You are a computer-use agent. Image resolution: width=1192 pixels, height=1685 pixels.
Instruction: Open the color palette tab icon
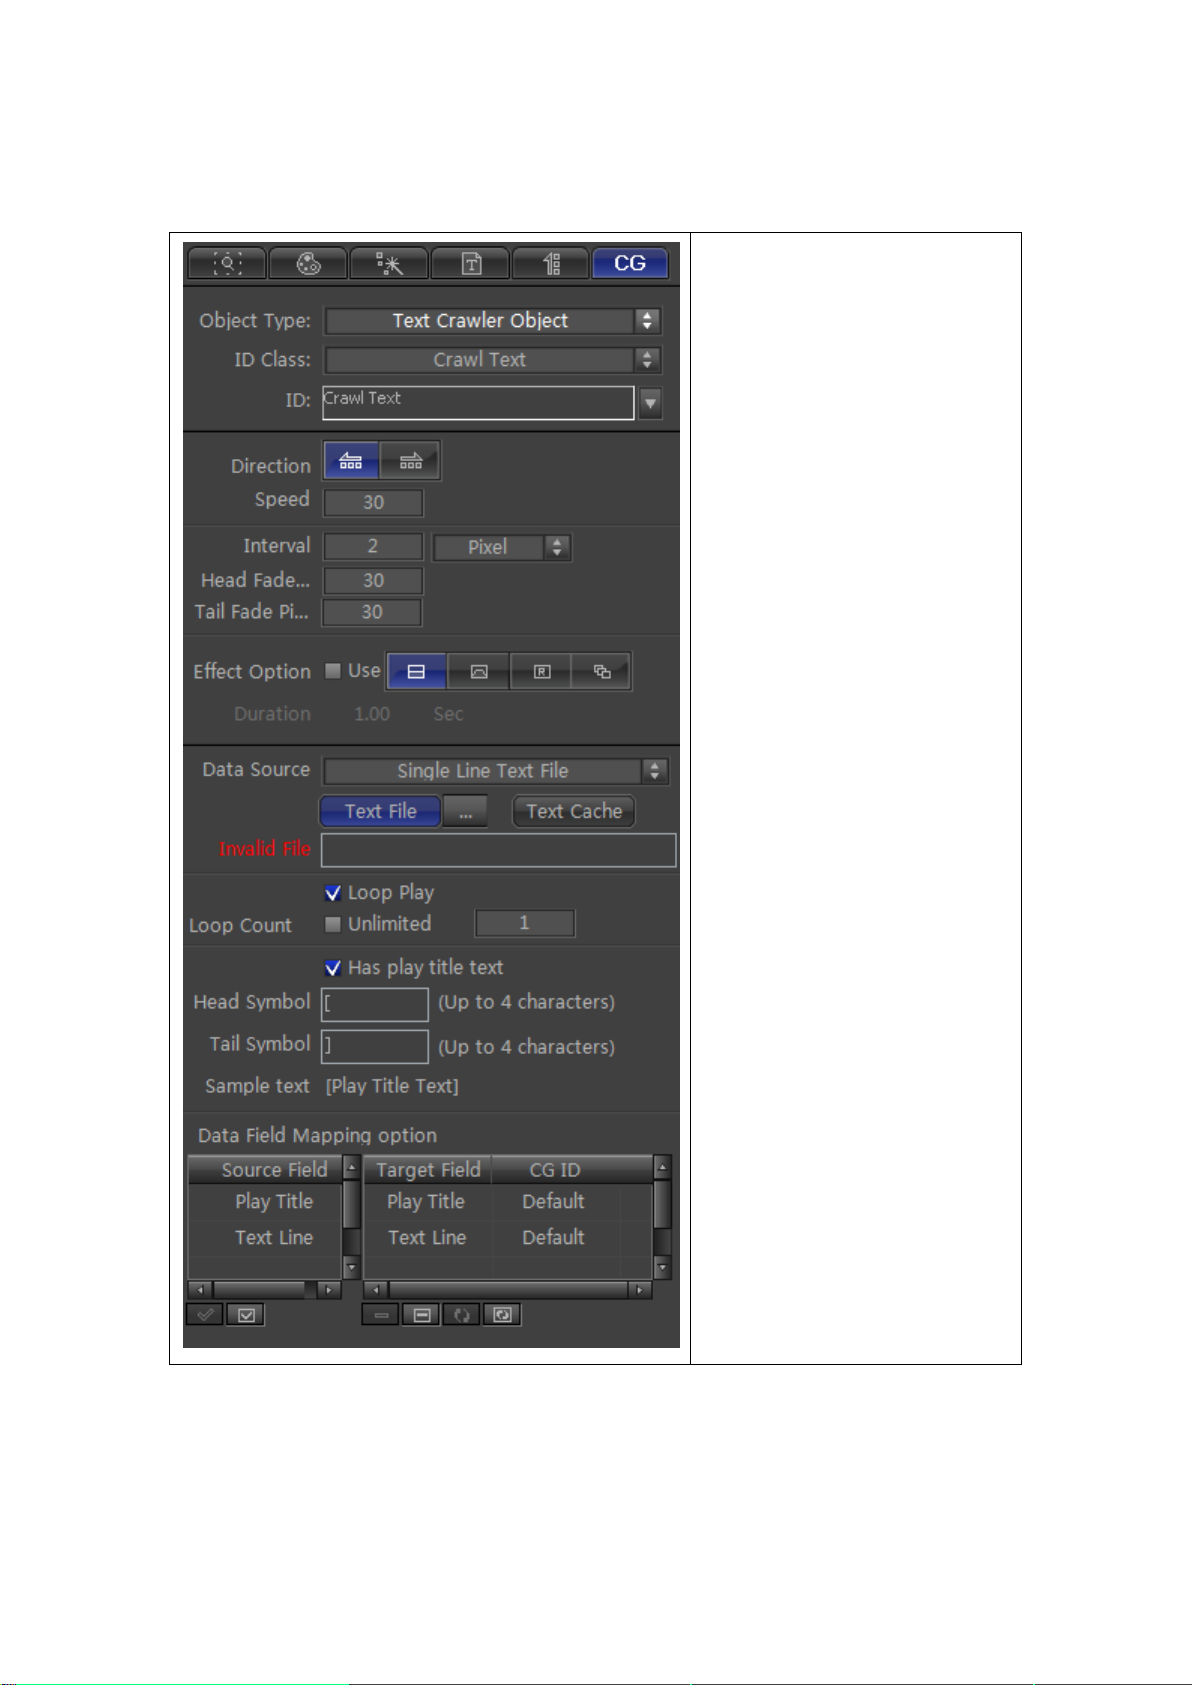308,263
